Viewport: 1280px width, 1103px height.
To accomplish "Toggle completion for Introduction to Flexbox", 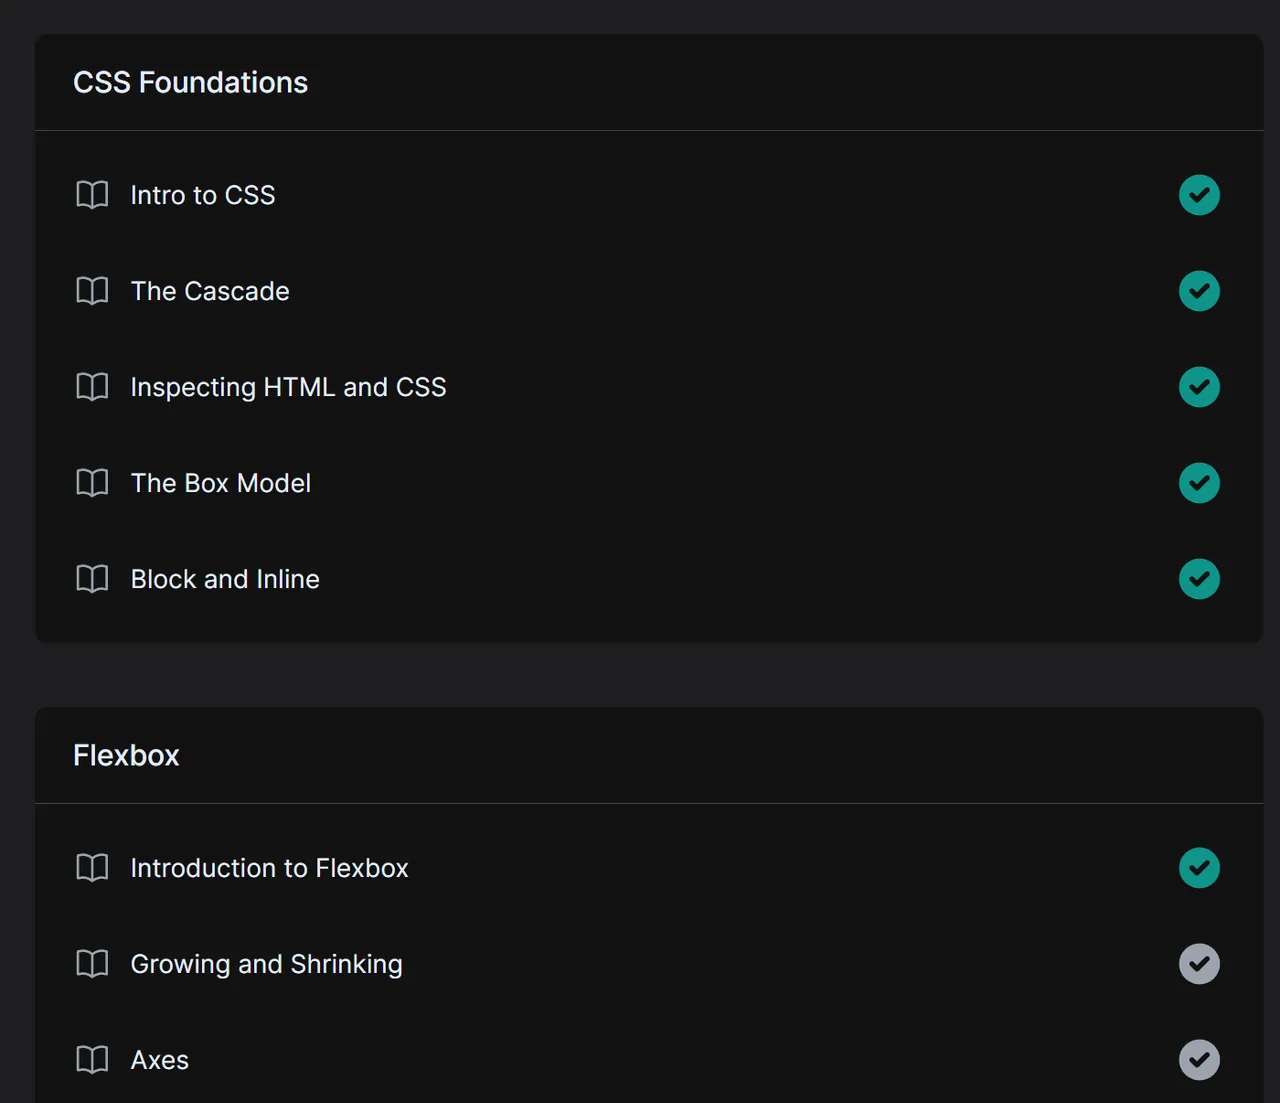I will coord(1199,868).
